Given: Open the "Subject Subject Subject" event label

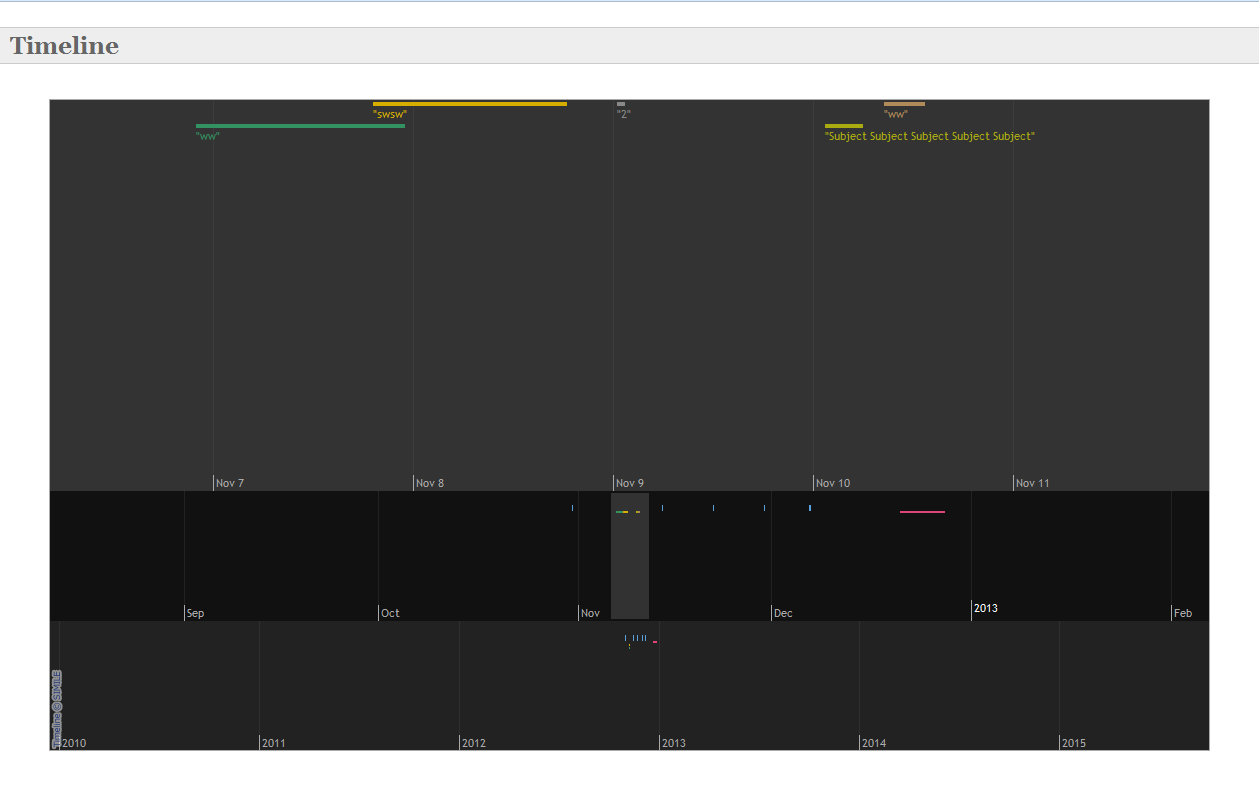Looking at the screenshot, I should (930, 136).
